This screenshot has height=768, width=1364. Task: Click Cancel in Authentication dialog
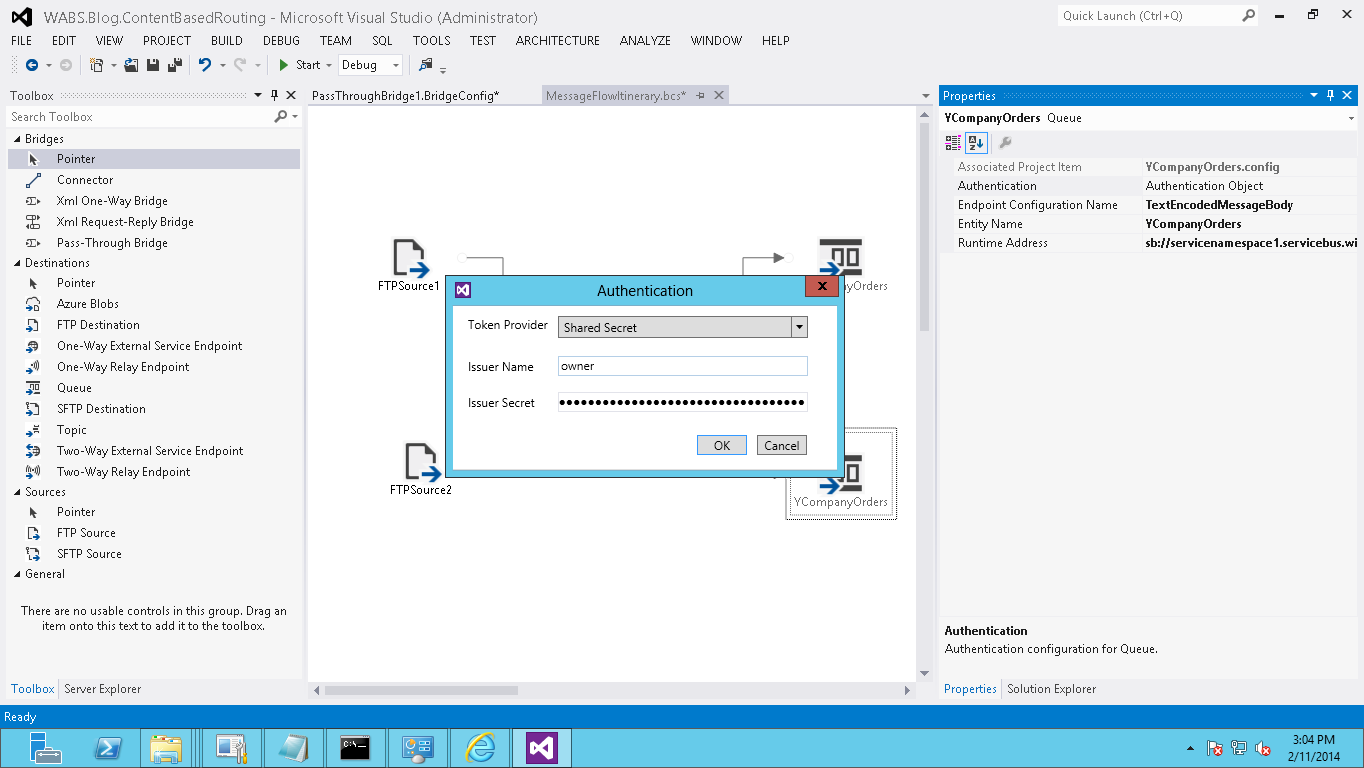point(782,445)
